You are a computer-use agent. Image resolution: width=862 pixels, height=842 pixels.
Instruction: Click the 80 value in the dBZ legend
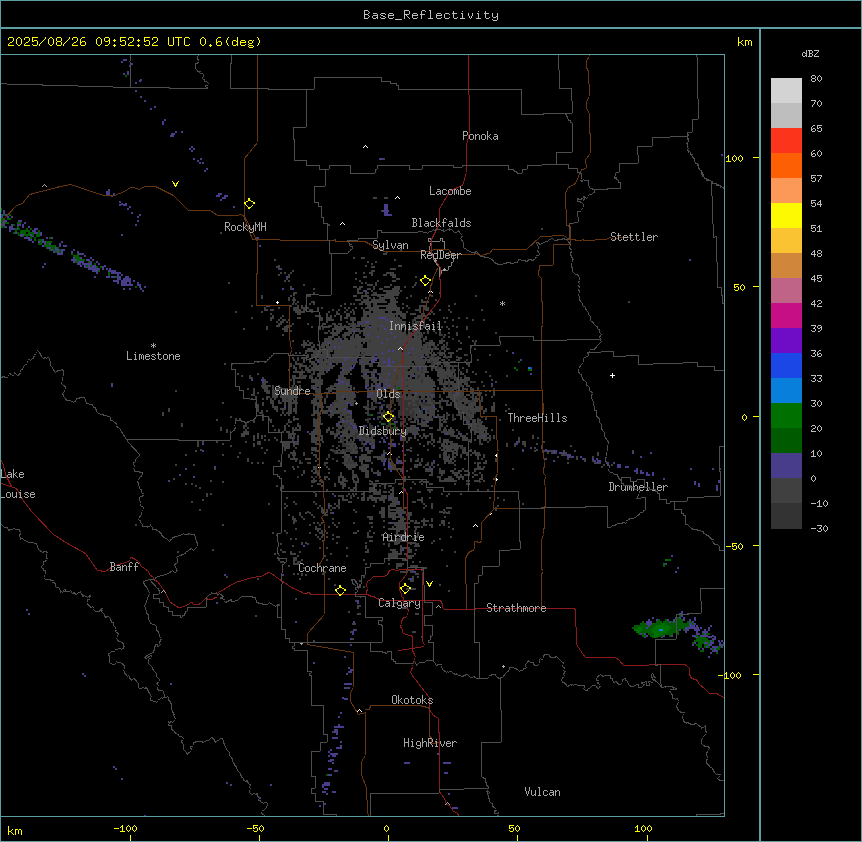[x=816, y=79]
